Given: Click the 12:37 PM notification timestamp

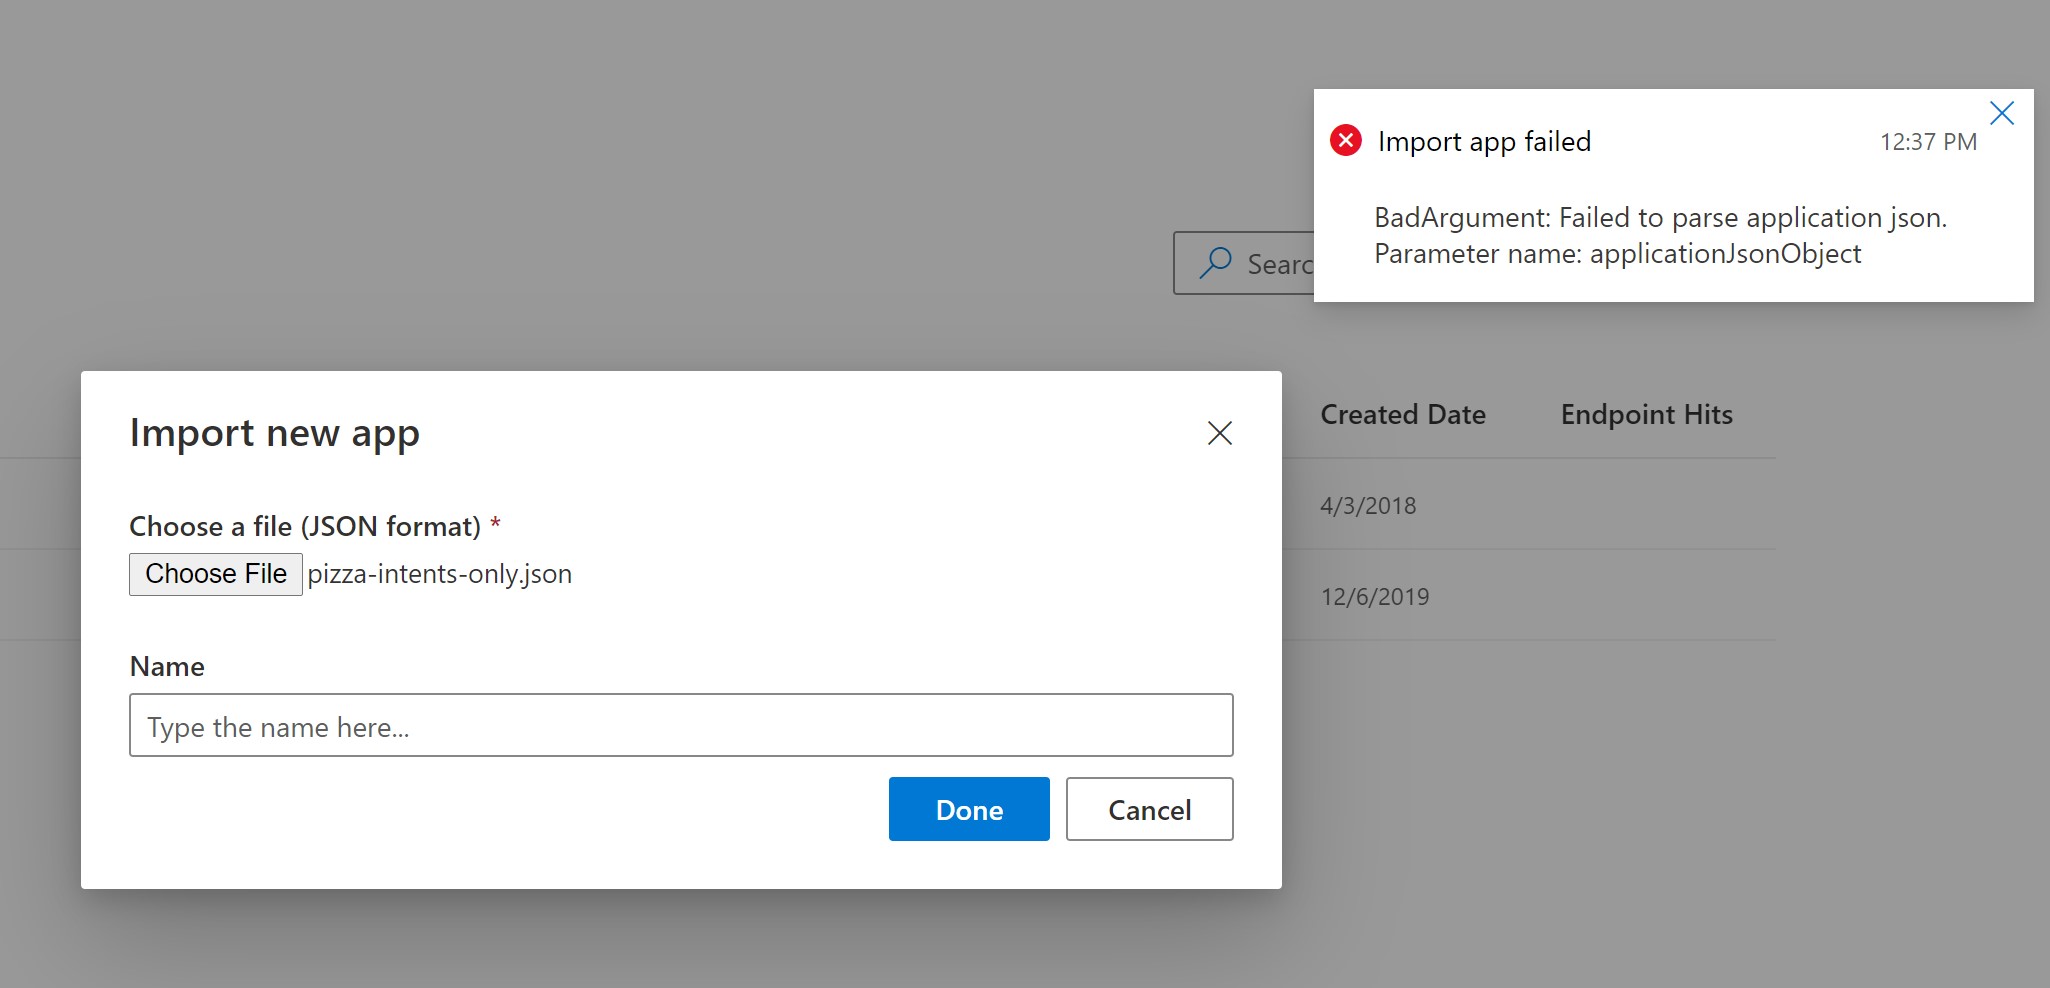Looking at the screenshot, I should click(1928, 142).
